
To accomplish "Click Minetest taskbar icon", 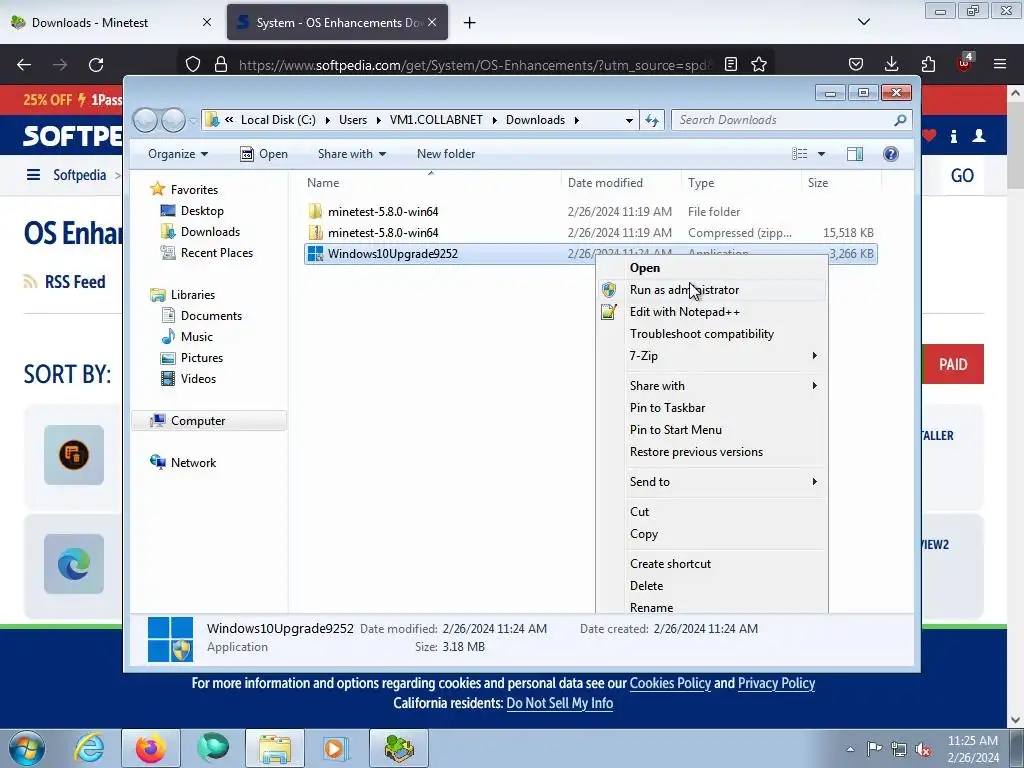I will 399,749.
